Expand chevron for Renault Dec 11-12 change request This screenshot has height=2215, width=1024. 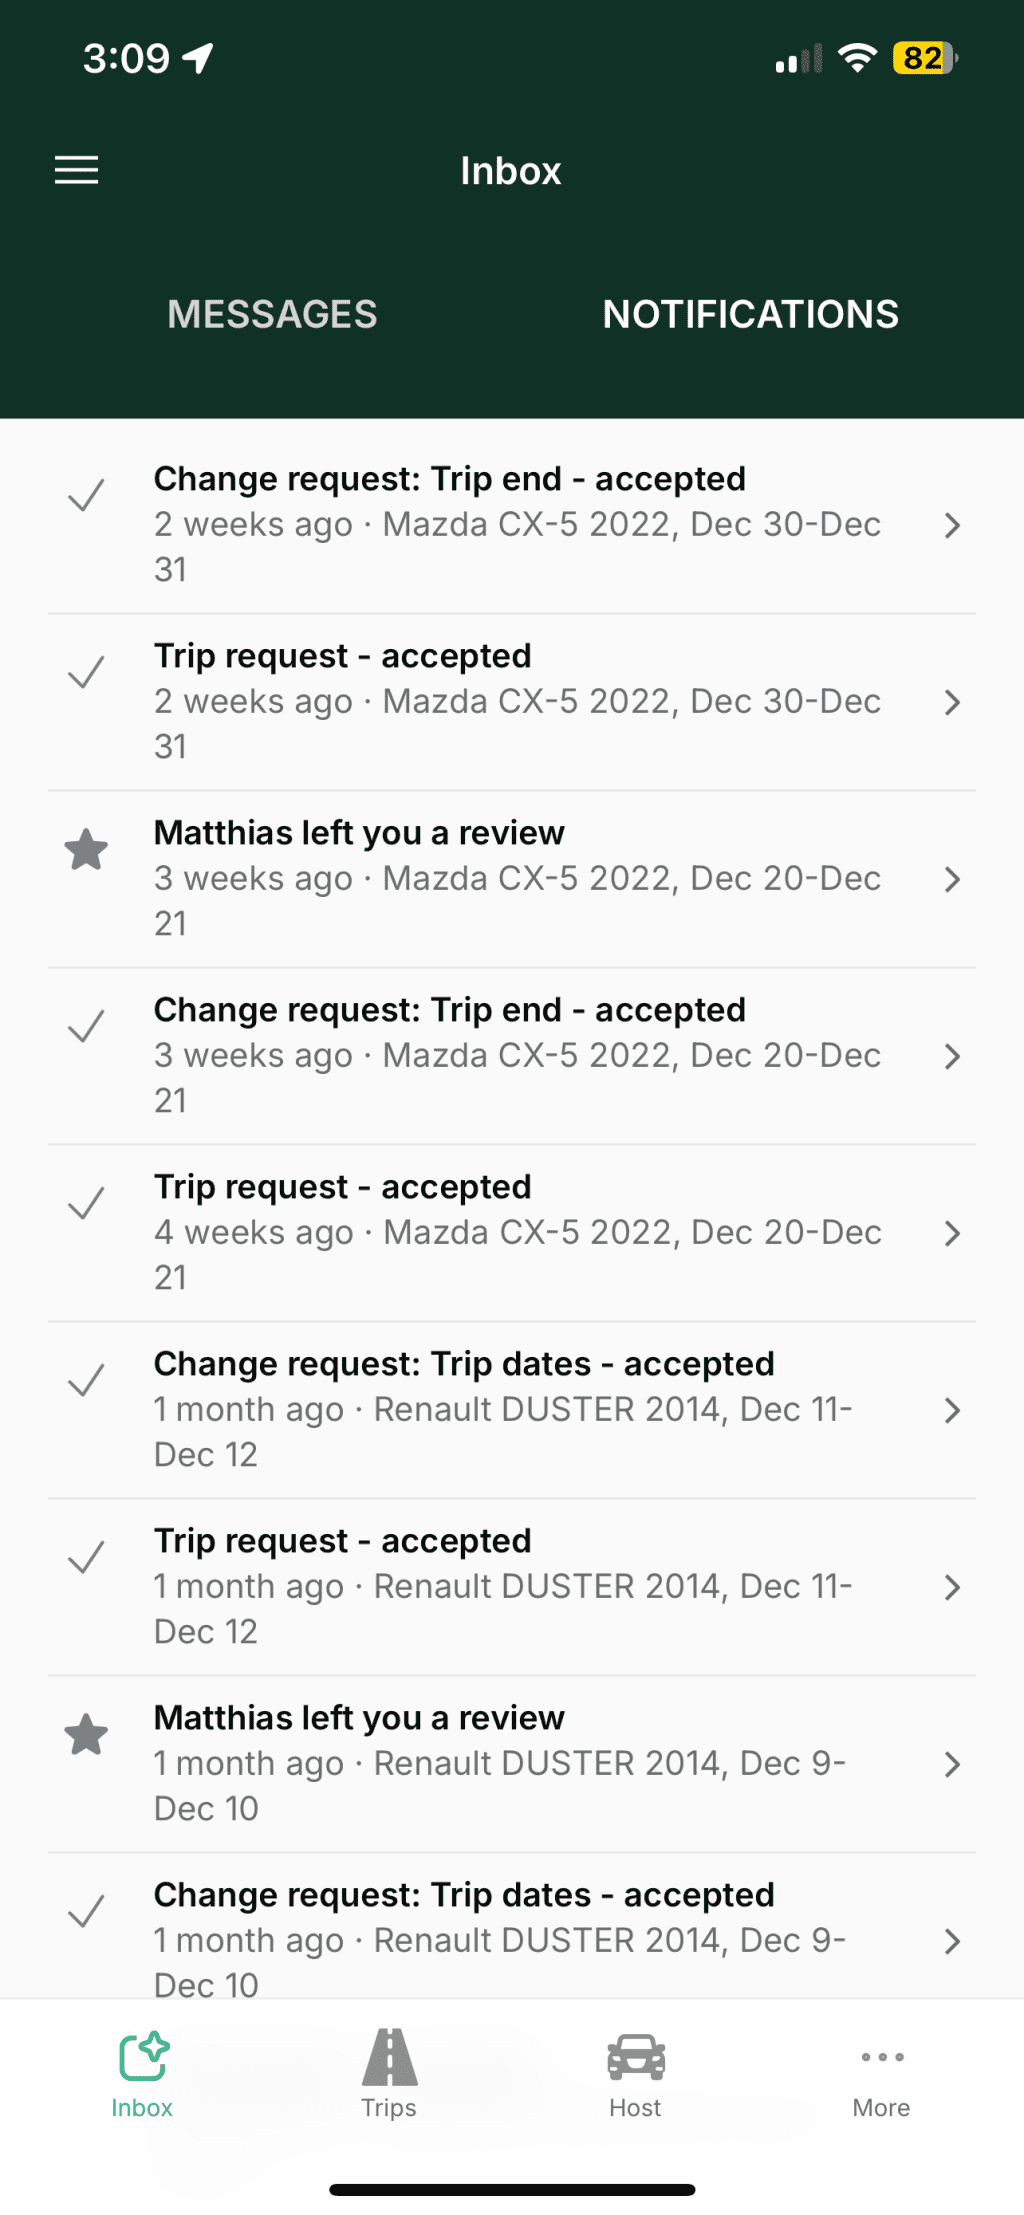point(952,1410)
